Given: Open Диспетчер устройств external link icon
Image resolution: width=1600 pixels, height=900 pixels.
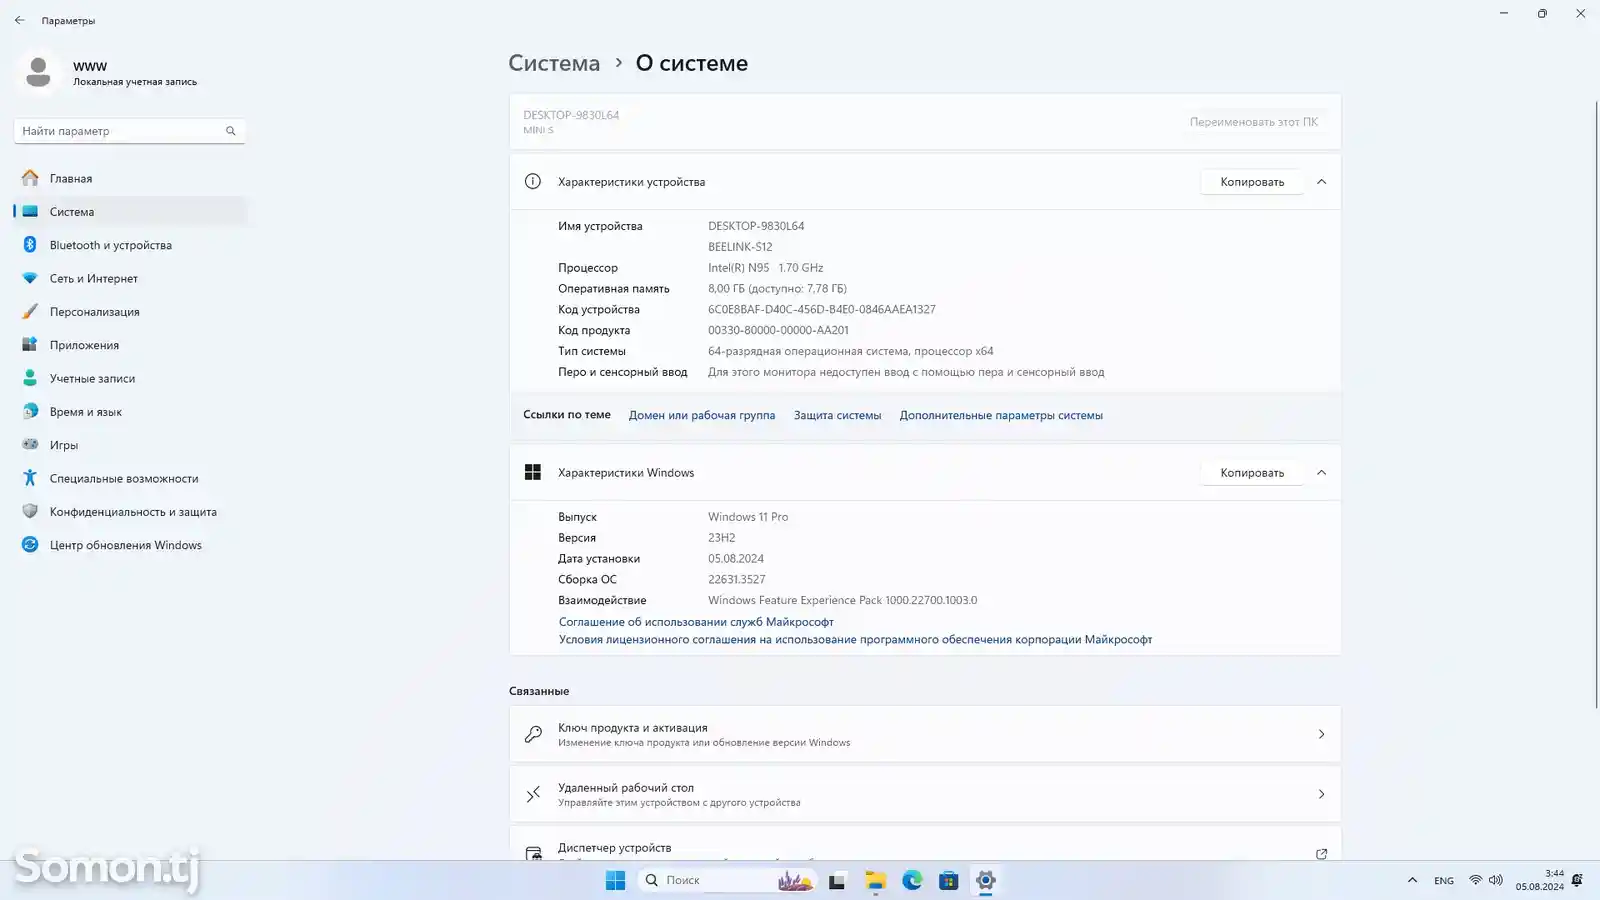Looking at the screenshot, I should coord(1321,854).
